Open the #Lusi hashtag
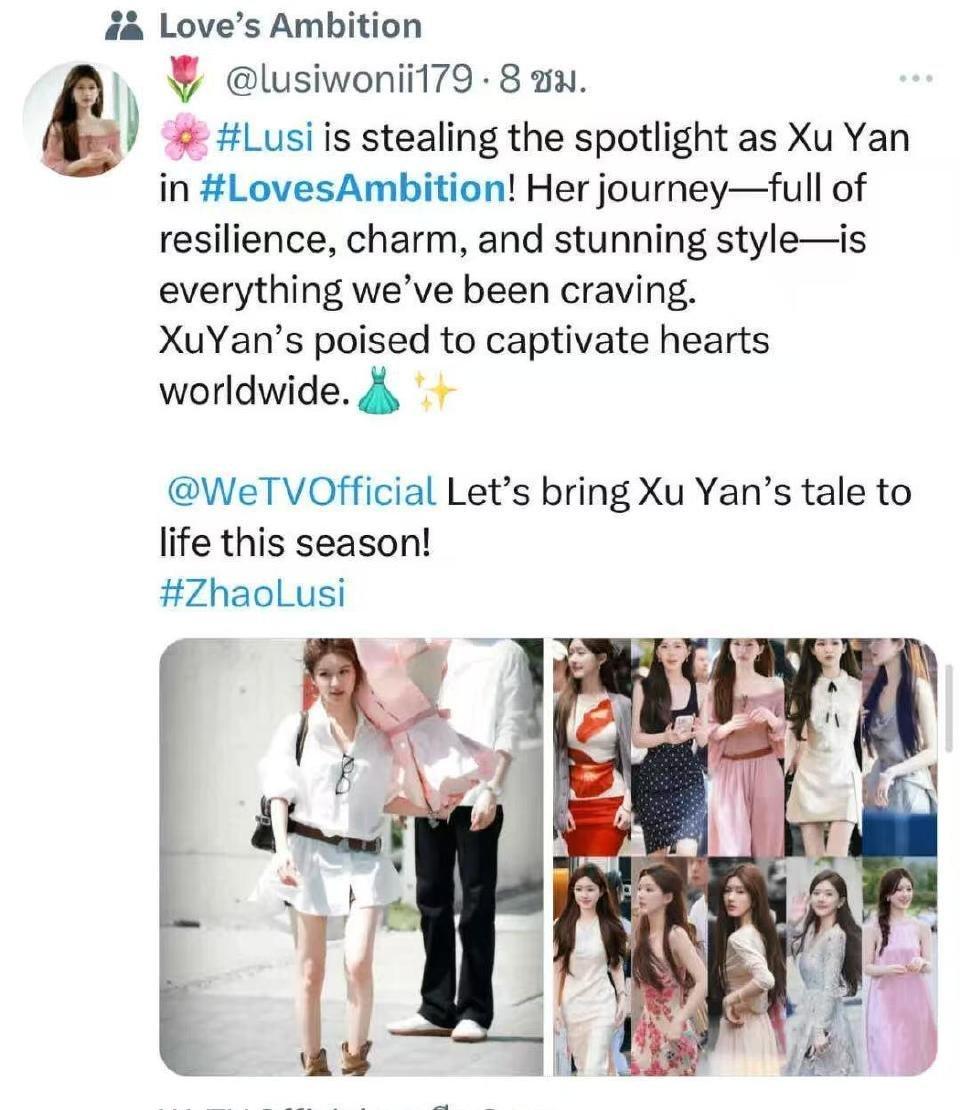This screenshot has height=1110, width=960. point(264,137)
